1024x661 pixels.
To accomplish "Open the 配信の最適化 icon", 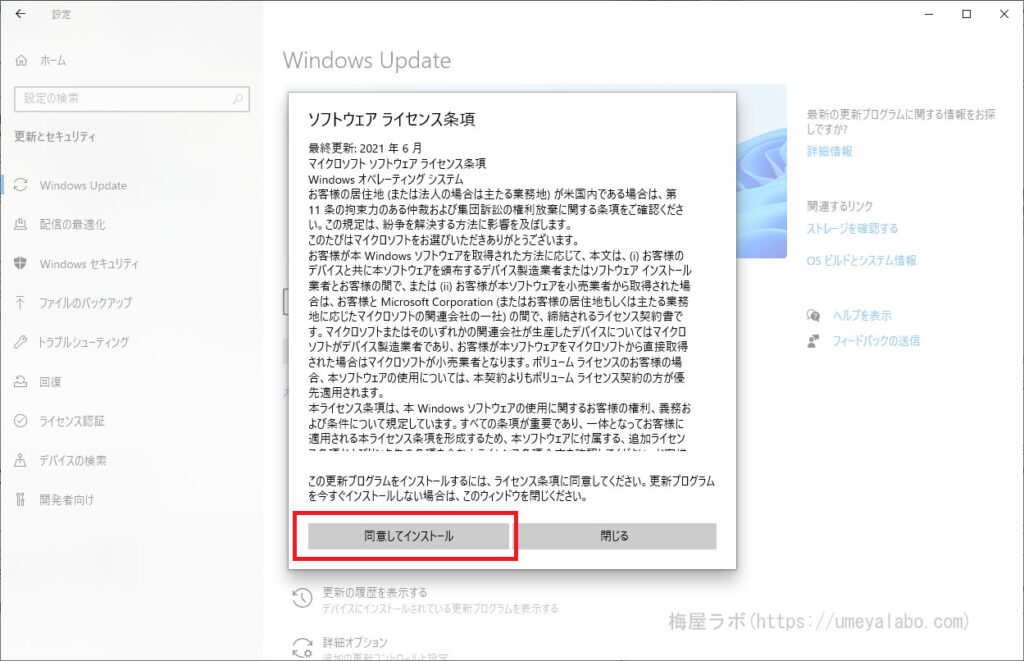I will pos(21,225).
